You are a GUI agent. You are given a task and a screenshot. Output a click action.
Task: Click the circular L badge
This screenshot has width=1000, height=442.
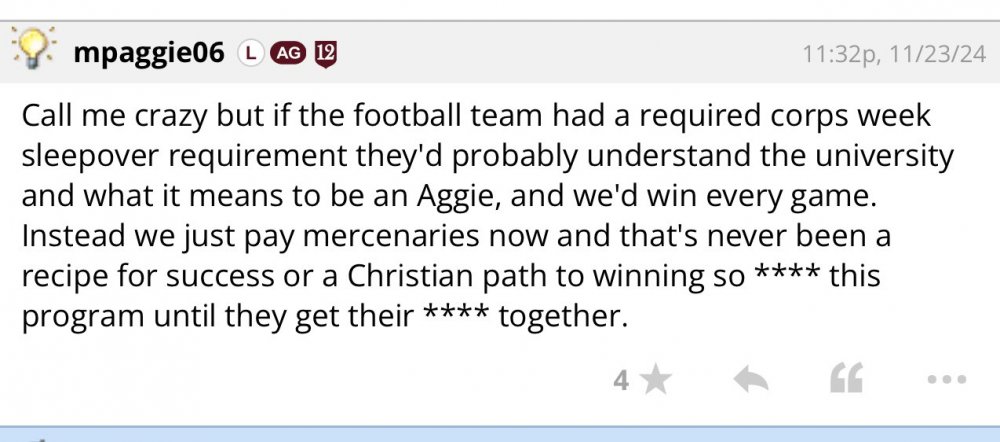click(248, 53)
